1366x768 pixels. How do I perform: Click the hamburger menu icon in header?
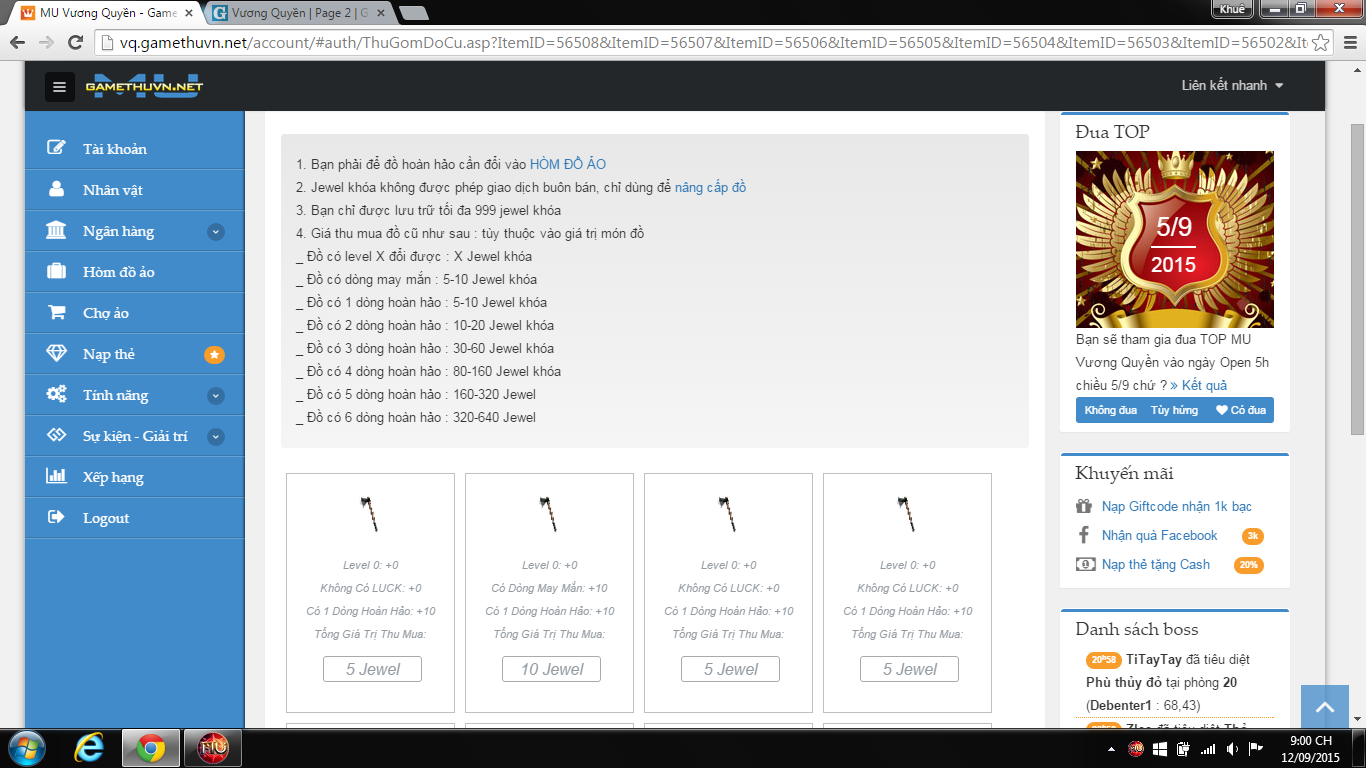[x=60, y=87]
